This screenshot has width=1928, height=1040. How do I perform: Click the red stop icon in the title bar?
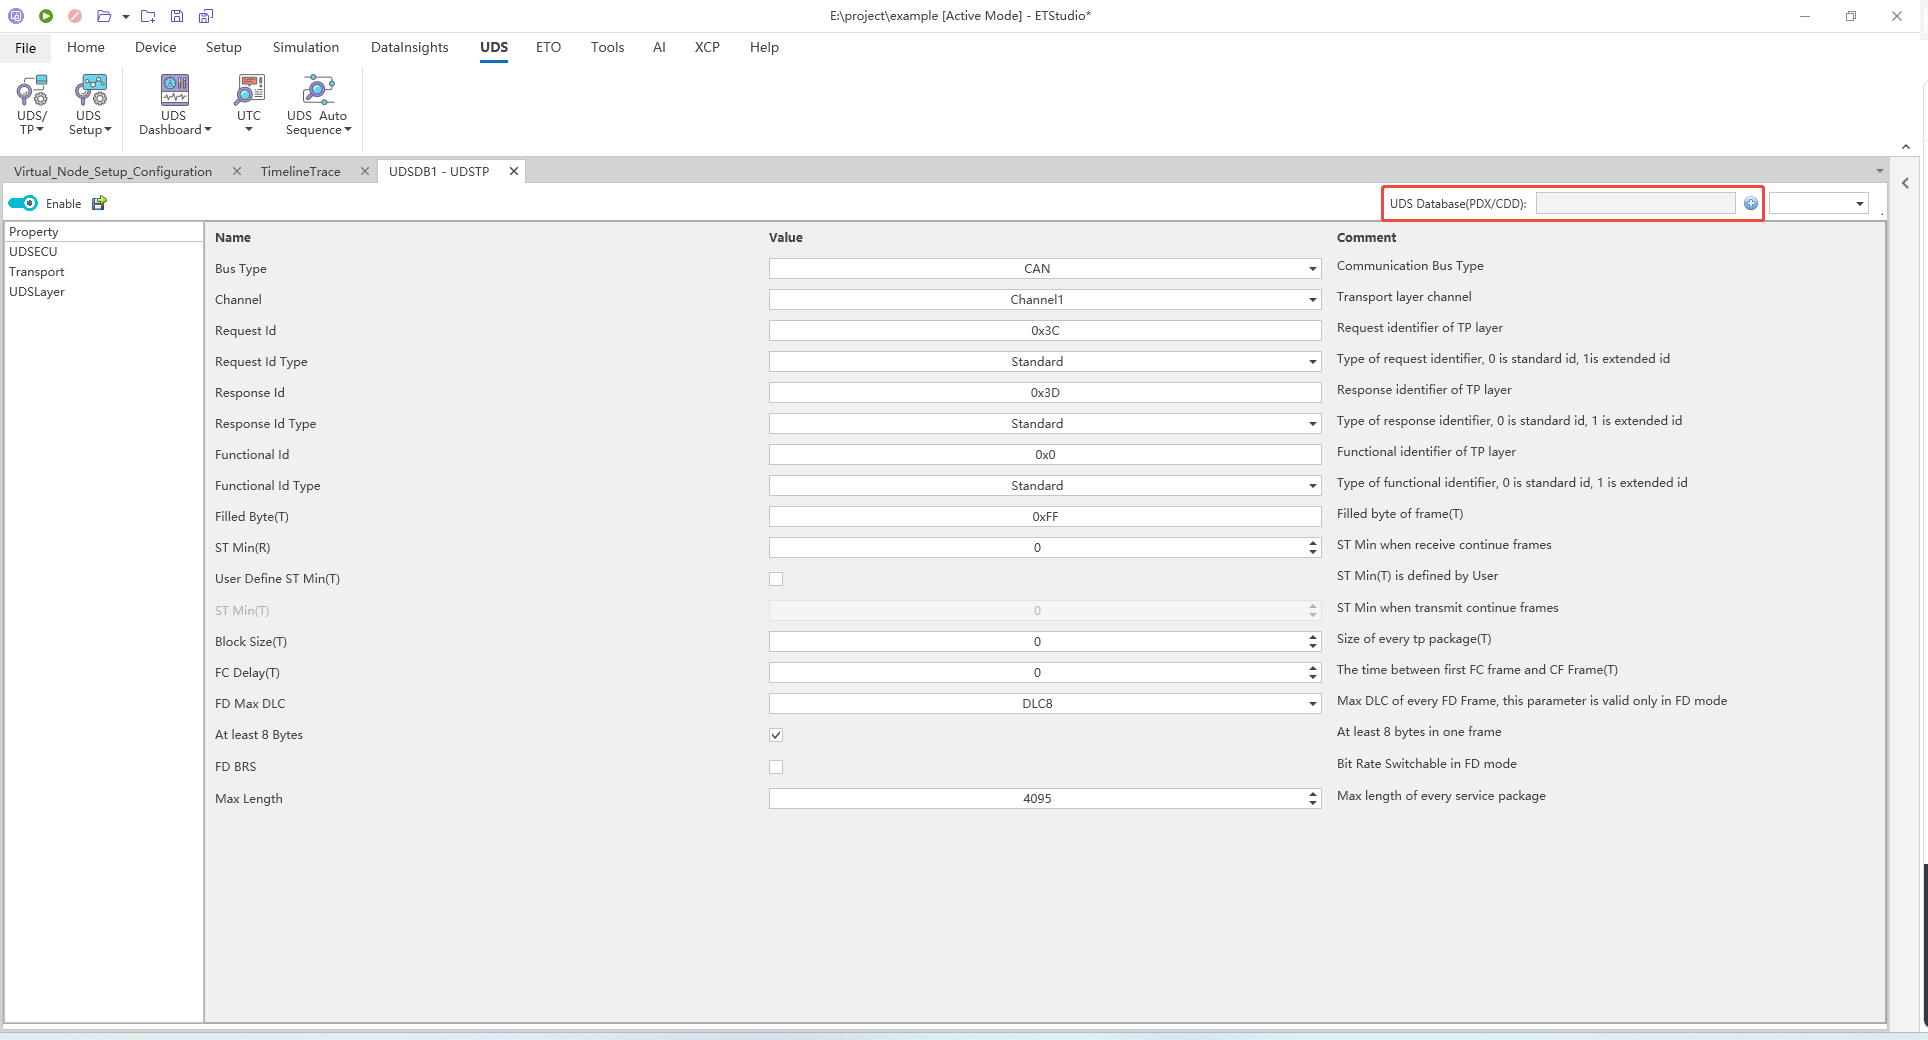[x=75, y=16]
